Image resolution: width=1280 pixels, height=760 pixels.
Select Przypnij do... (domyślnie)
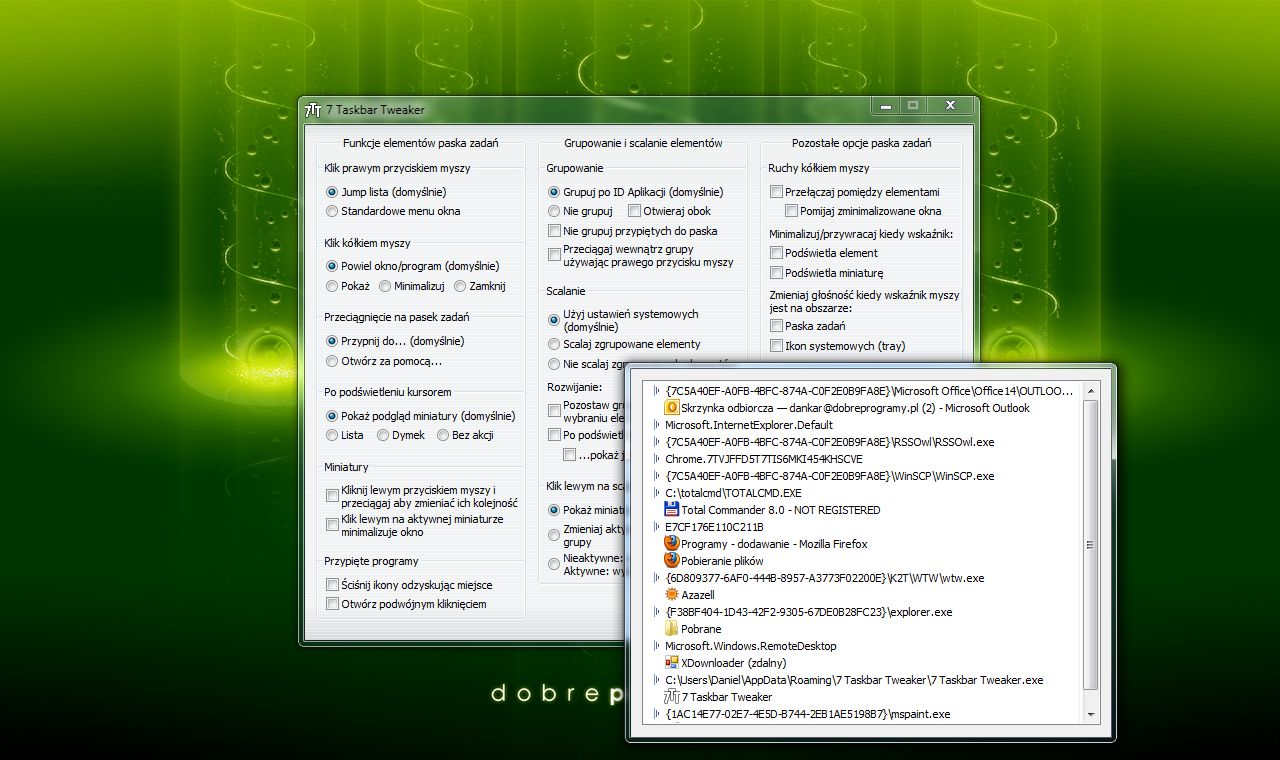tap(332, 341)
